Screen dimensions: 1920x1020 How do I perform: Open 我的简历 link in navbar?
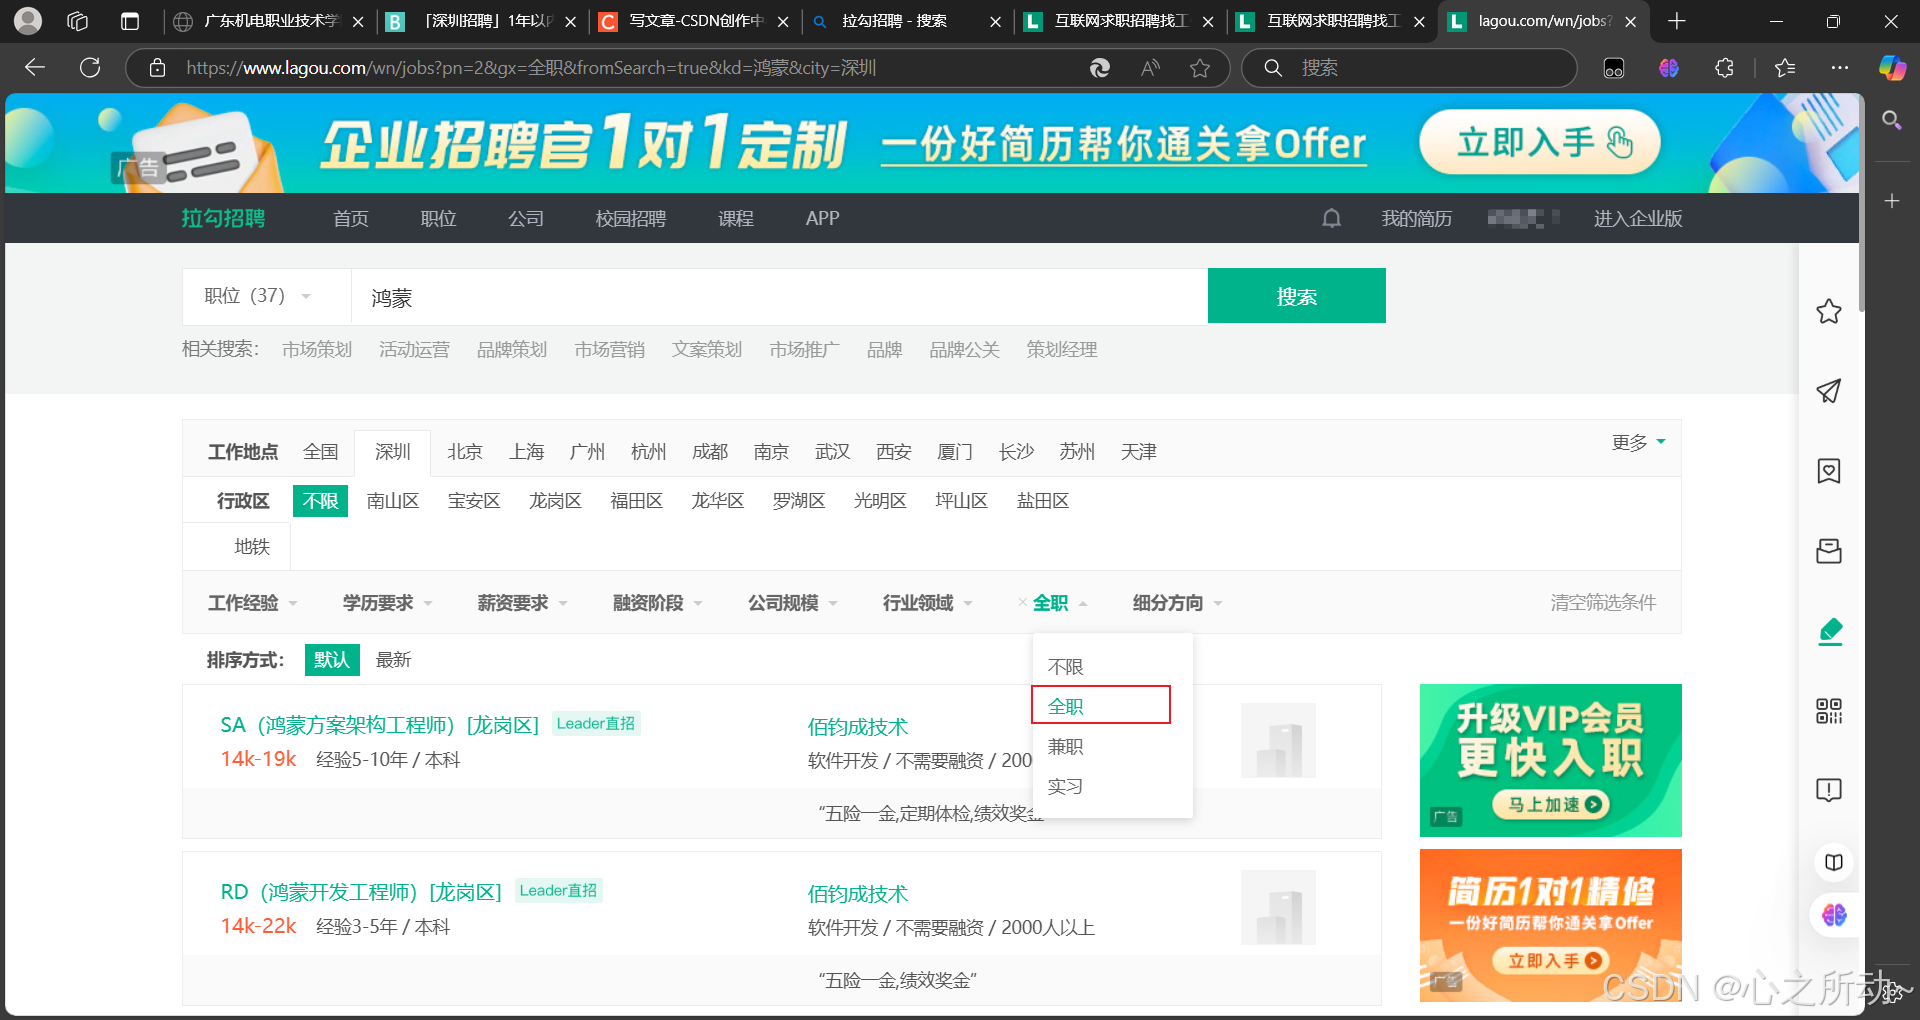coord(1416,218)
